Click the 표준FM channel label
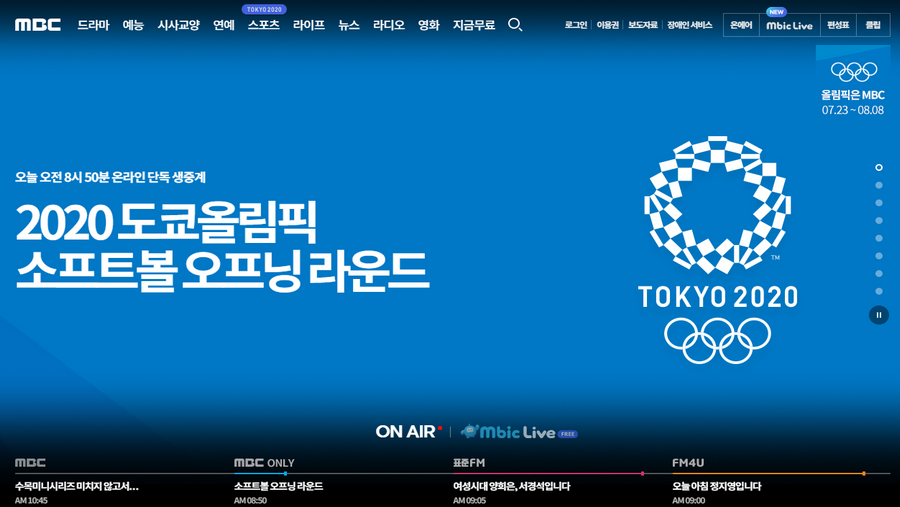The image size is (900, 507). click(x=469, y=463)
